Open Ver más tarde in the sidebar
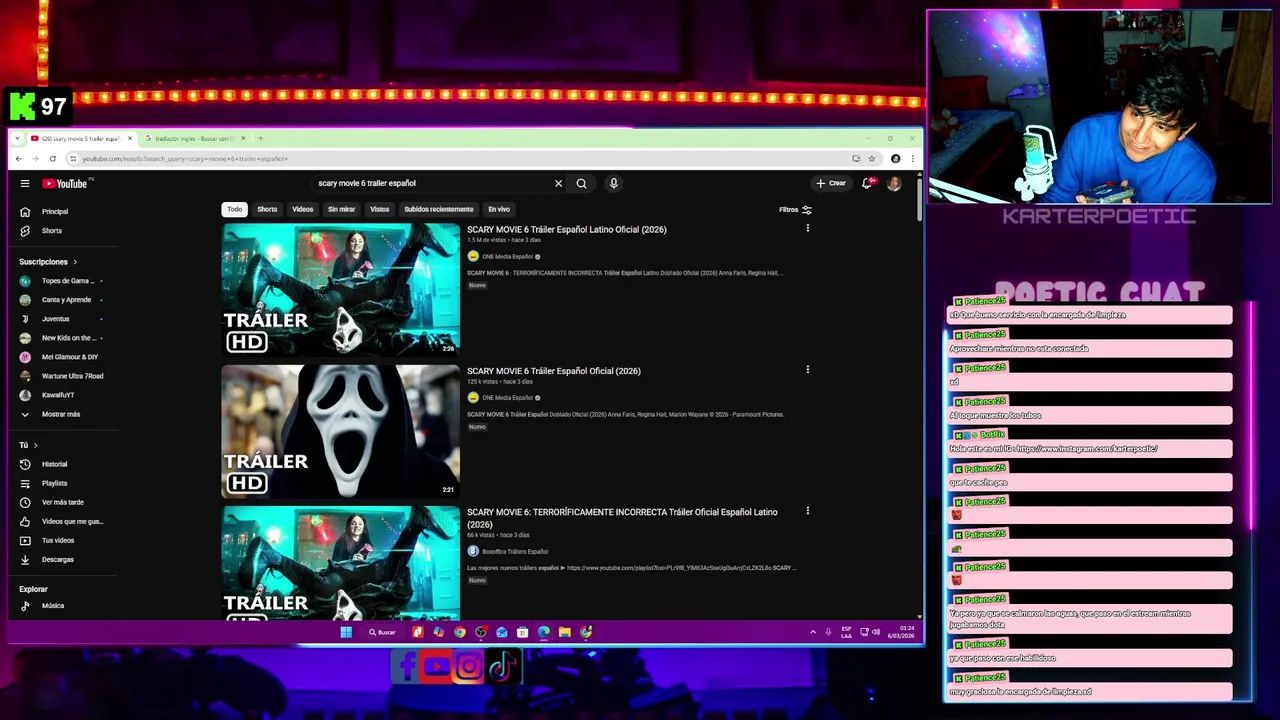The image size is (1280, 720). tap(62, 502)
